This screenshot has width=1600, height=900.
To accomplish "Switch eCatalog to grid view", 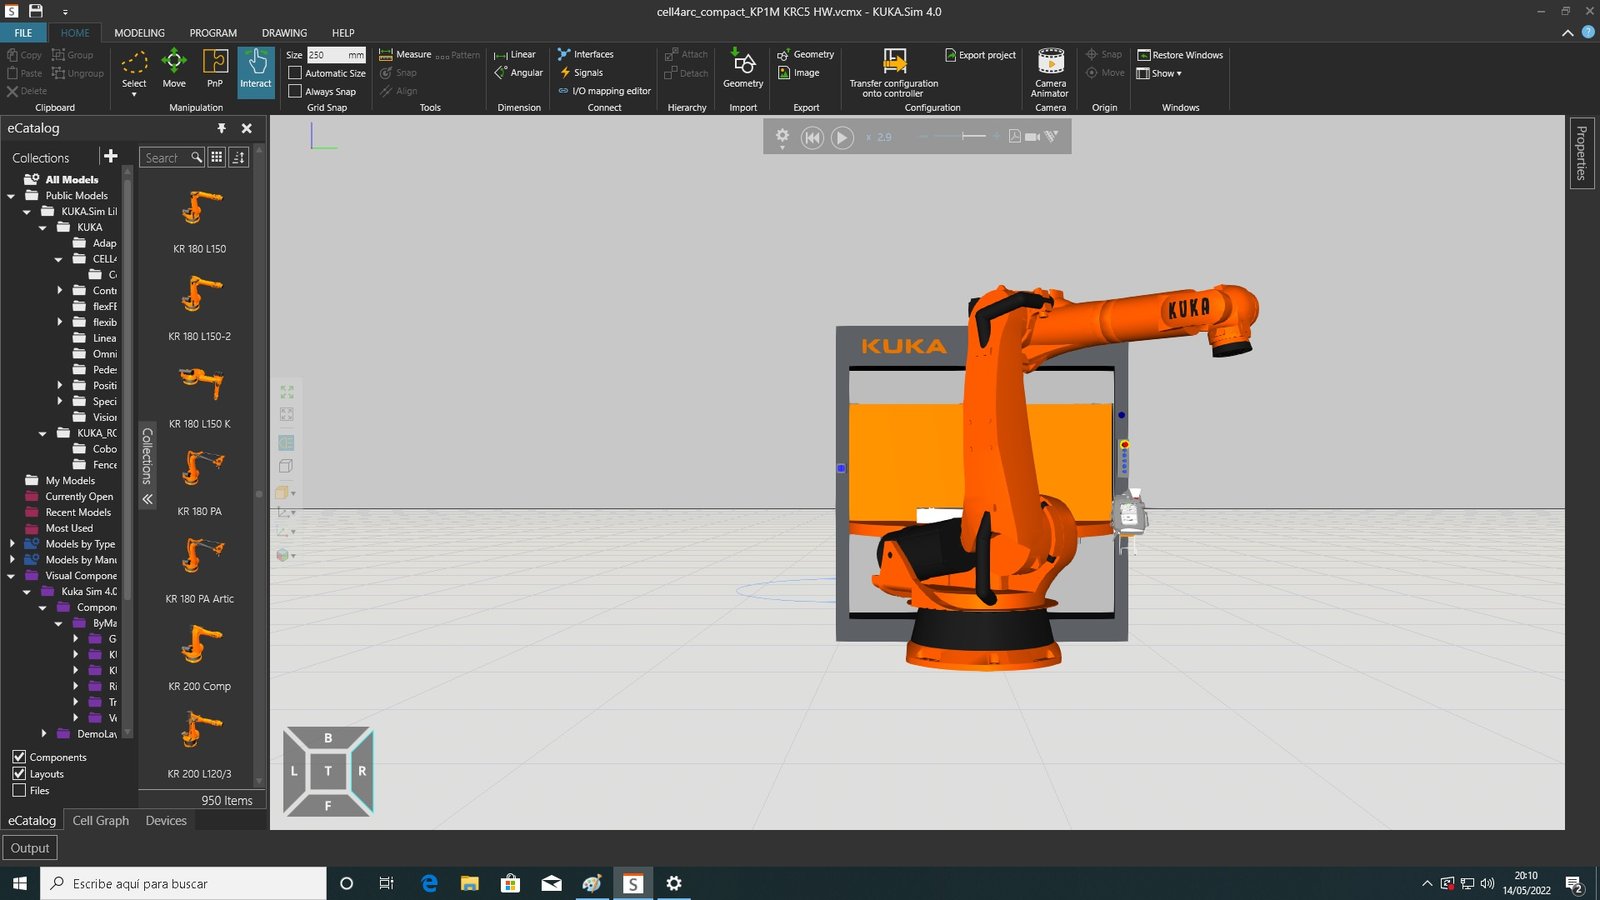I will pyautogui.click(x=216, y=157).
